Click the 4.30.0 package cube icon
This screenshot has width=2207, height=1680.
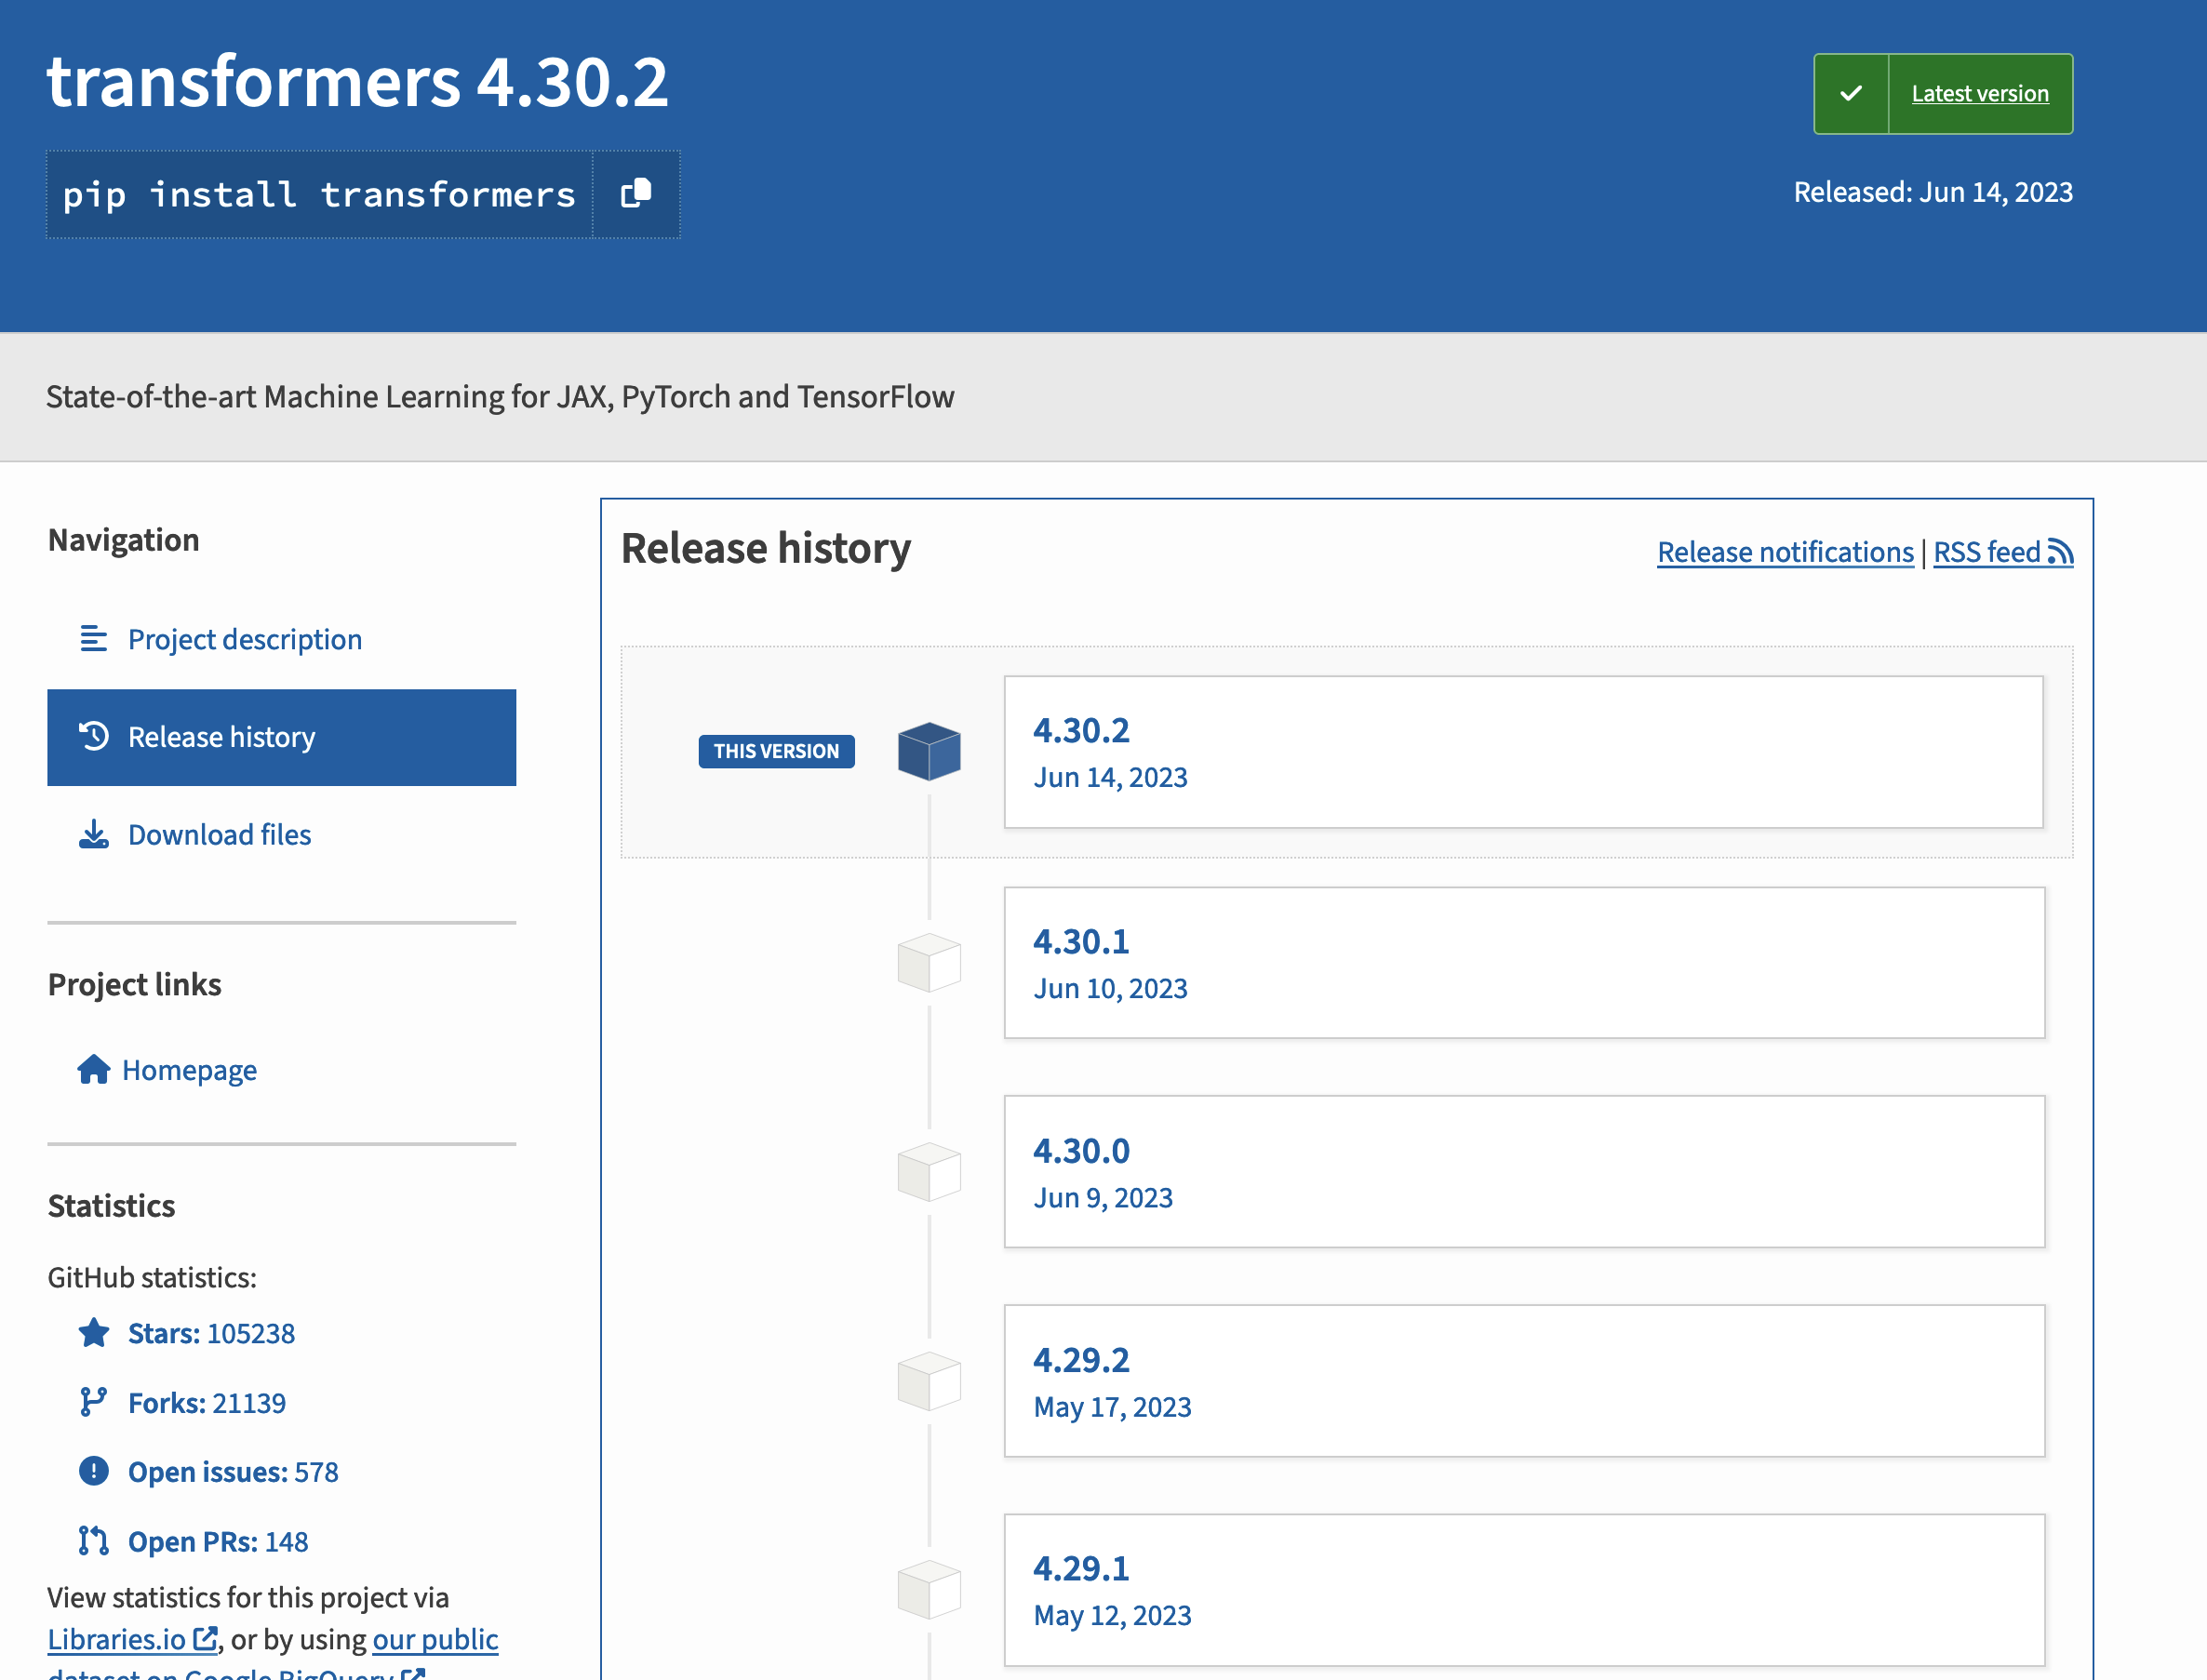(929, 1171)
